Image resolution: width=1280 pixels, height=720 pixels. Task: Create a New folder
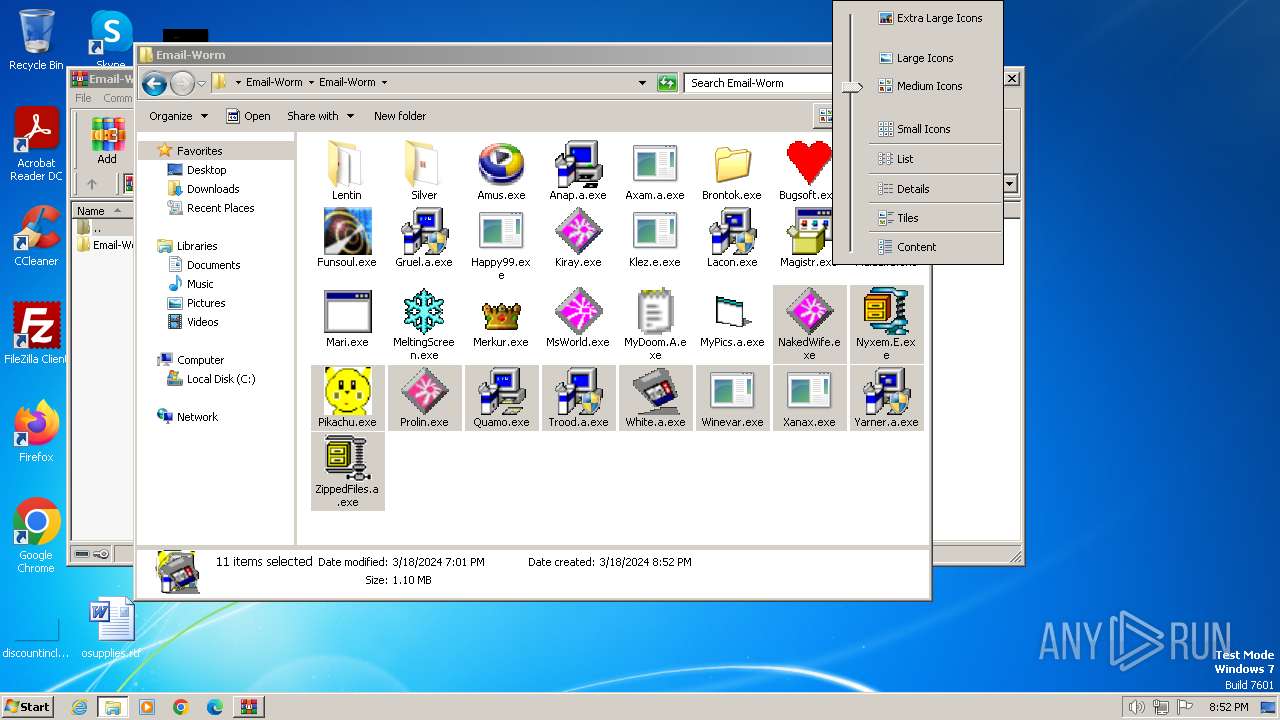tap(400, 116)
